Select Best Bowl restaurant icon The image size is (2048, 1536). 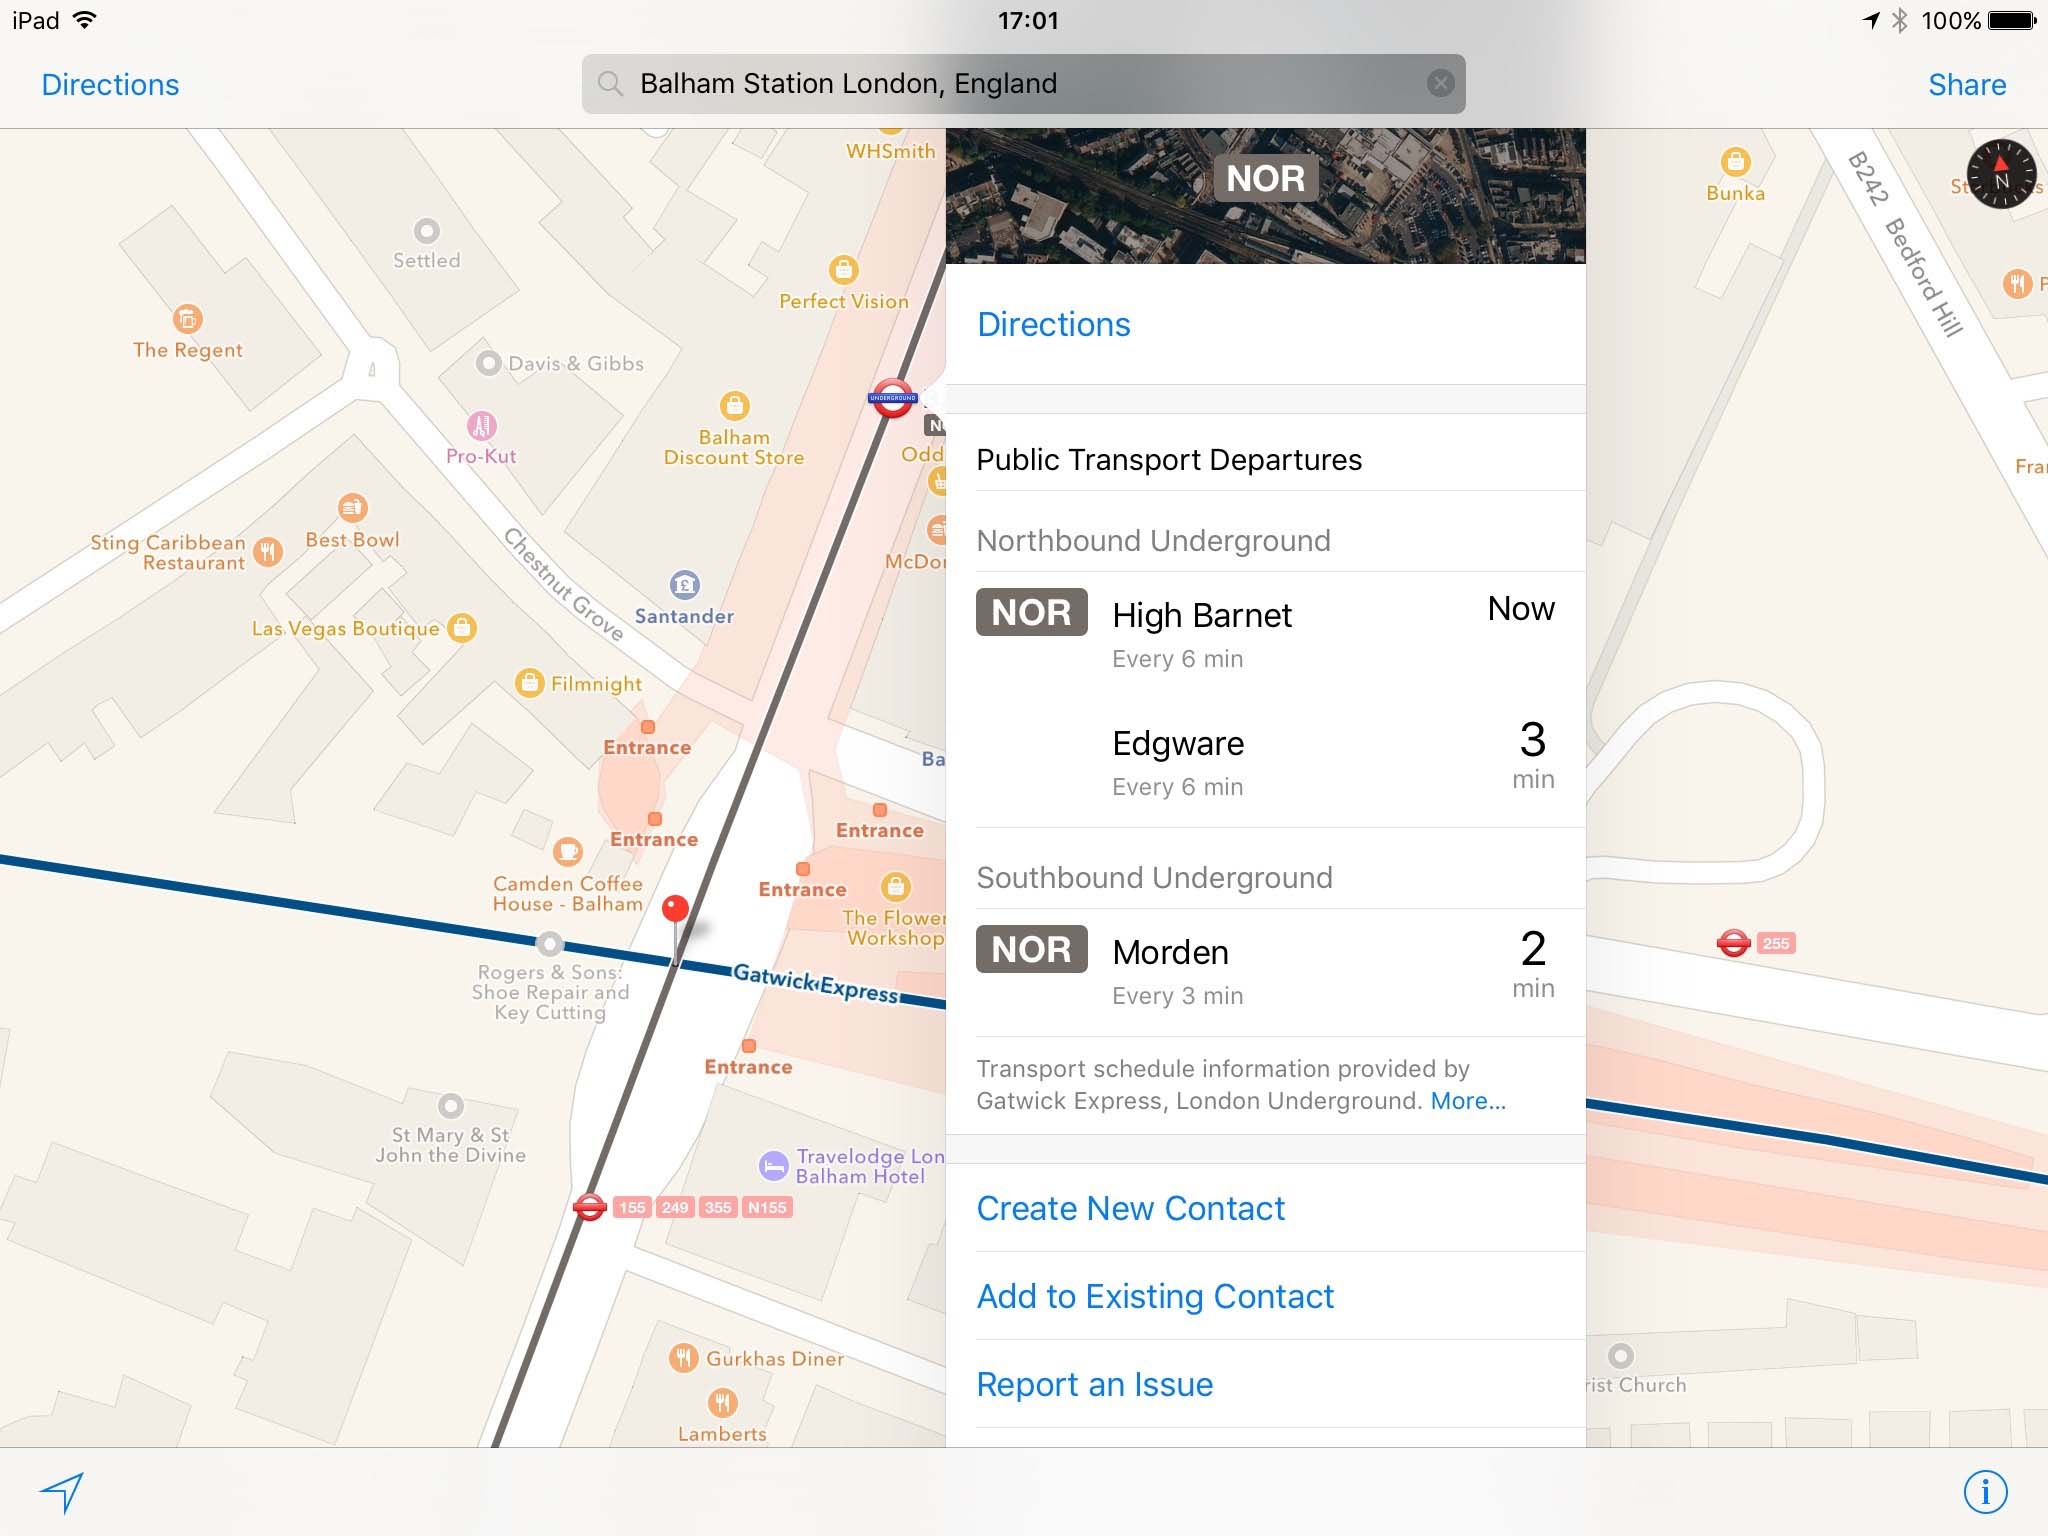click(352, 508)
